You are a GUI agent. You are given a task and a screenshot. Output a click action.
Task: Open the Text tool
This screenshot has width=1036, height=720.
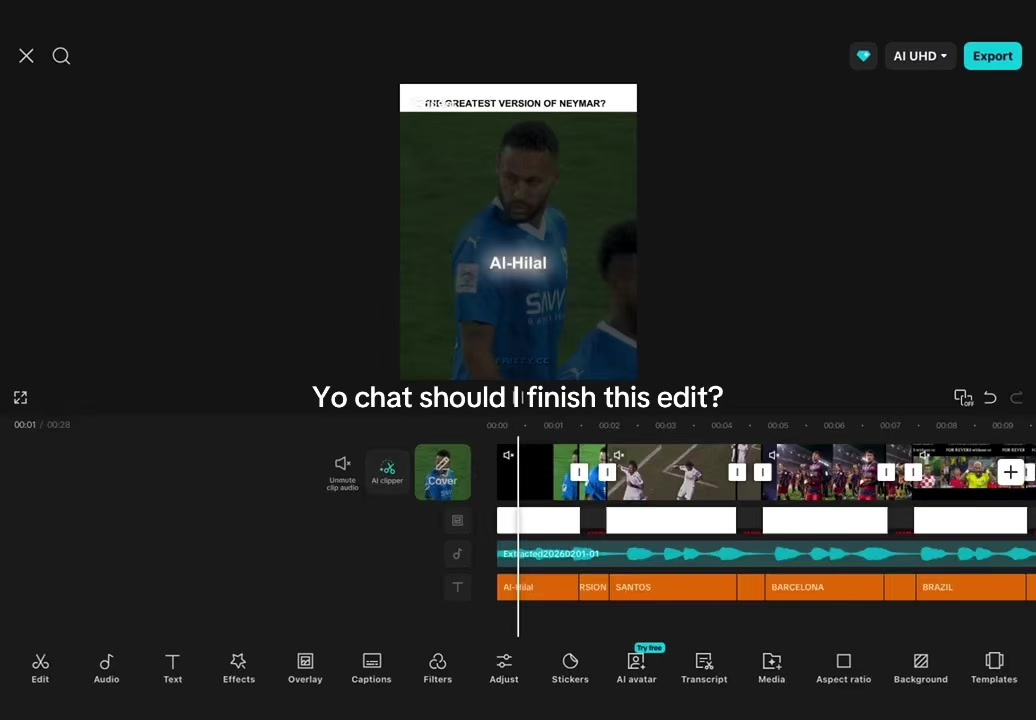(x=172, y=668)
